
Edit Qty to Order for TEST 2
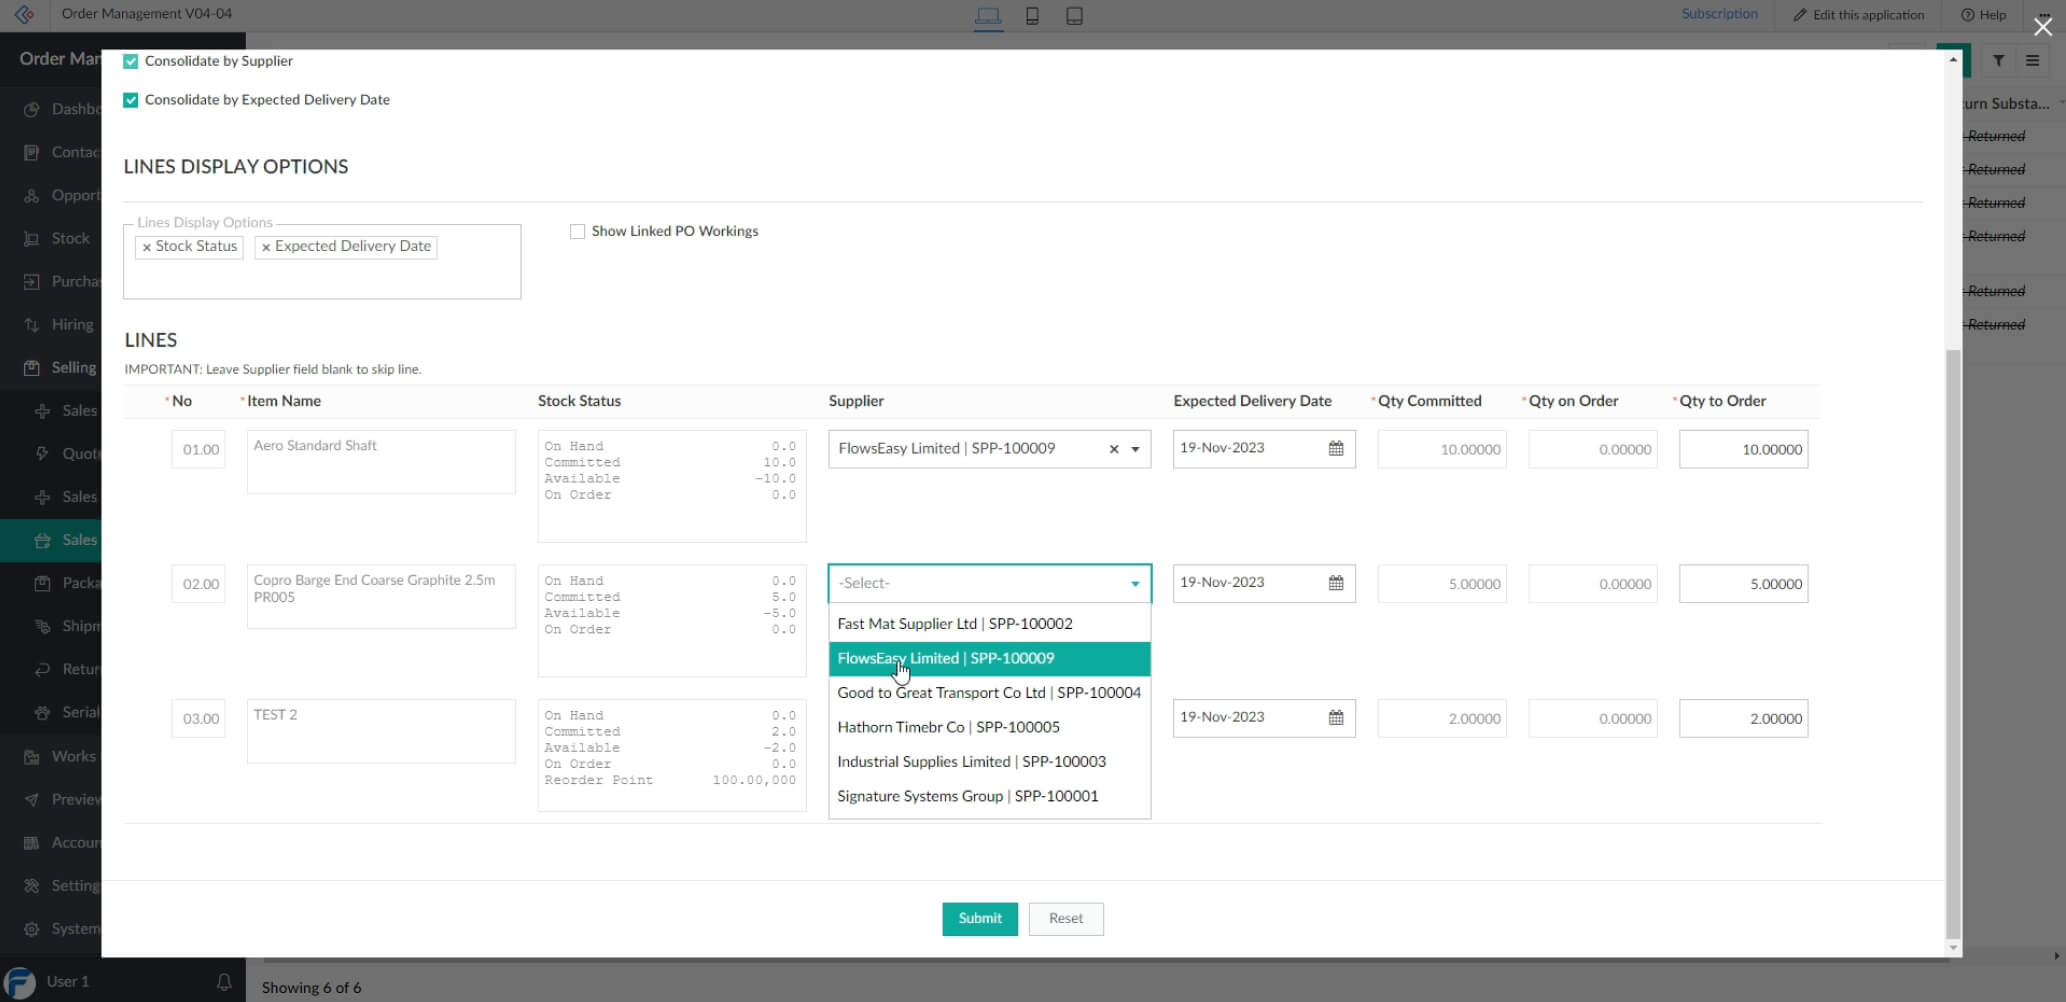(1743, 718)
